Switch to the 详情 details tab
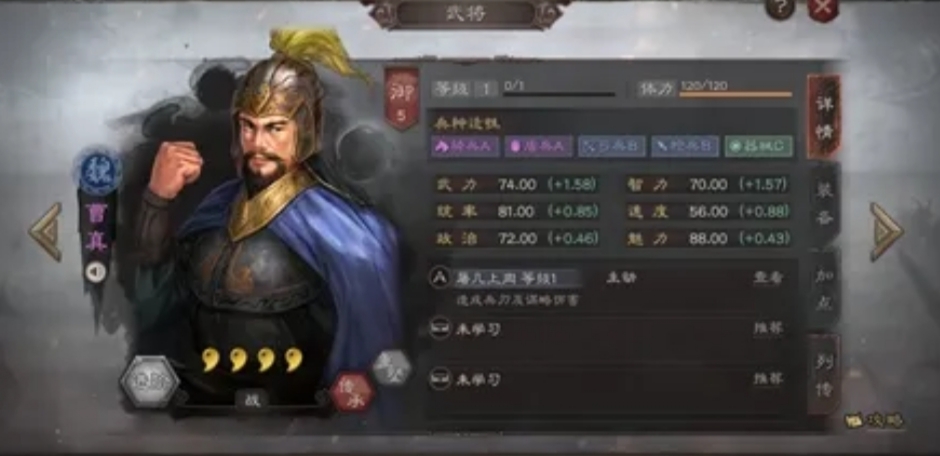 tap(824, 117)
